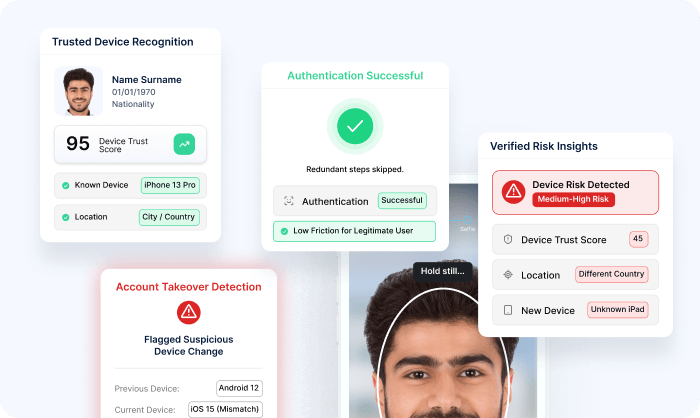Click the Verified Risk Insights heading
The width and height of the screenshot is (700, 418).
click(x=544, y=146)
